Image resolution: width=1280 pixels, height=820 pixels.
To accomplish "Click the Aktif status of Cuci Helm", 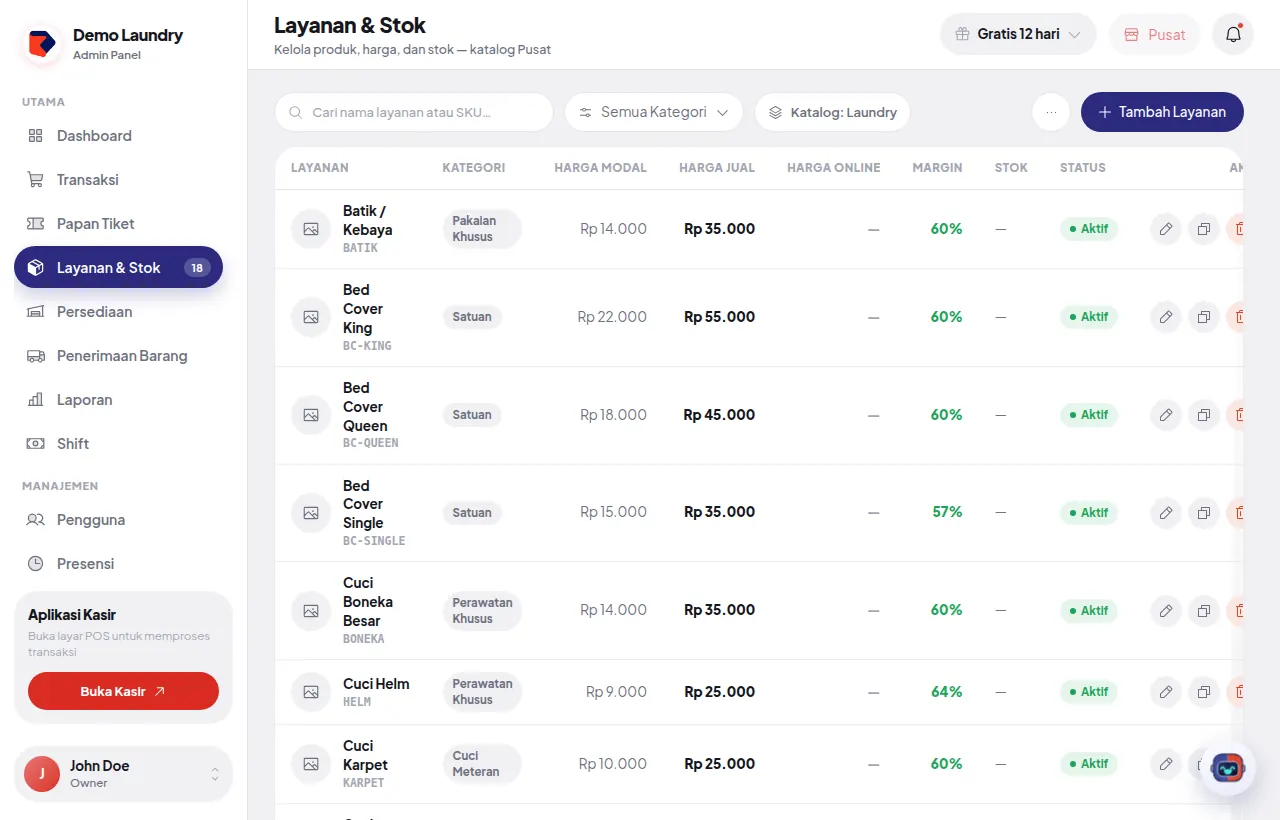I will [x=1089, y=692].
